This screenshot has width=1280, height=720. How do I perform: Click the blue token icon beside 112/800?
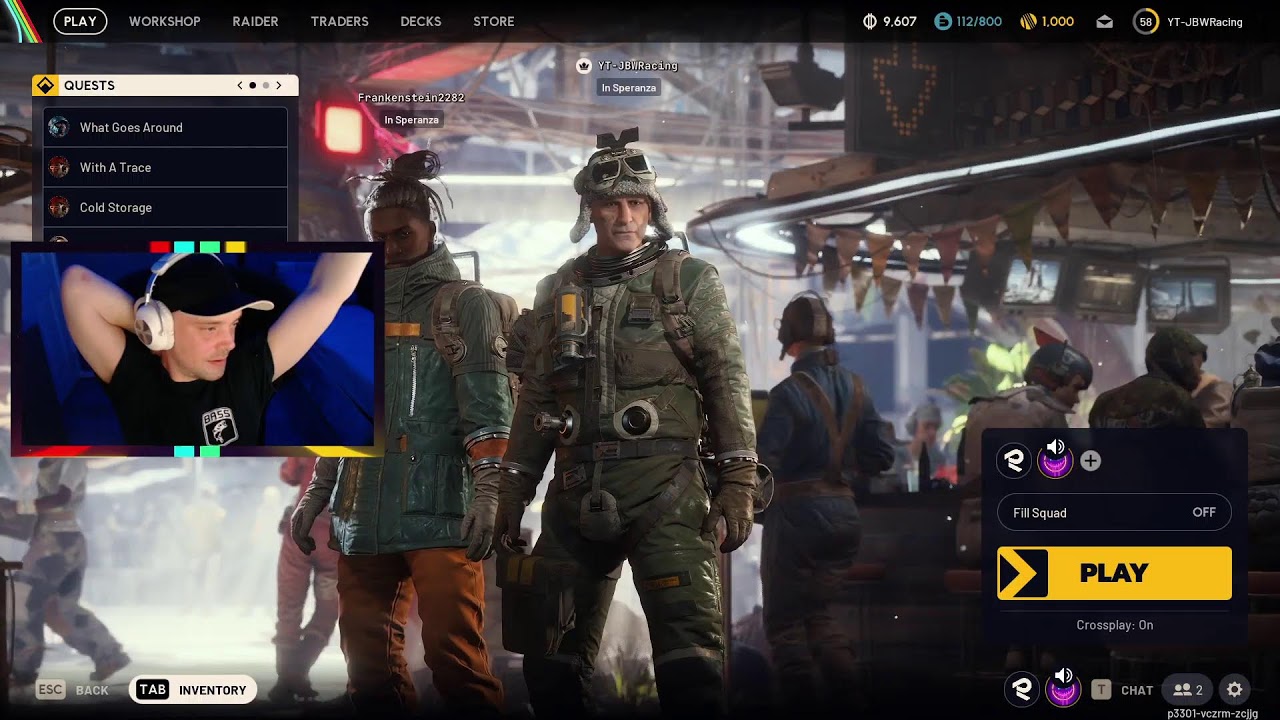pos(942,21)
